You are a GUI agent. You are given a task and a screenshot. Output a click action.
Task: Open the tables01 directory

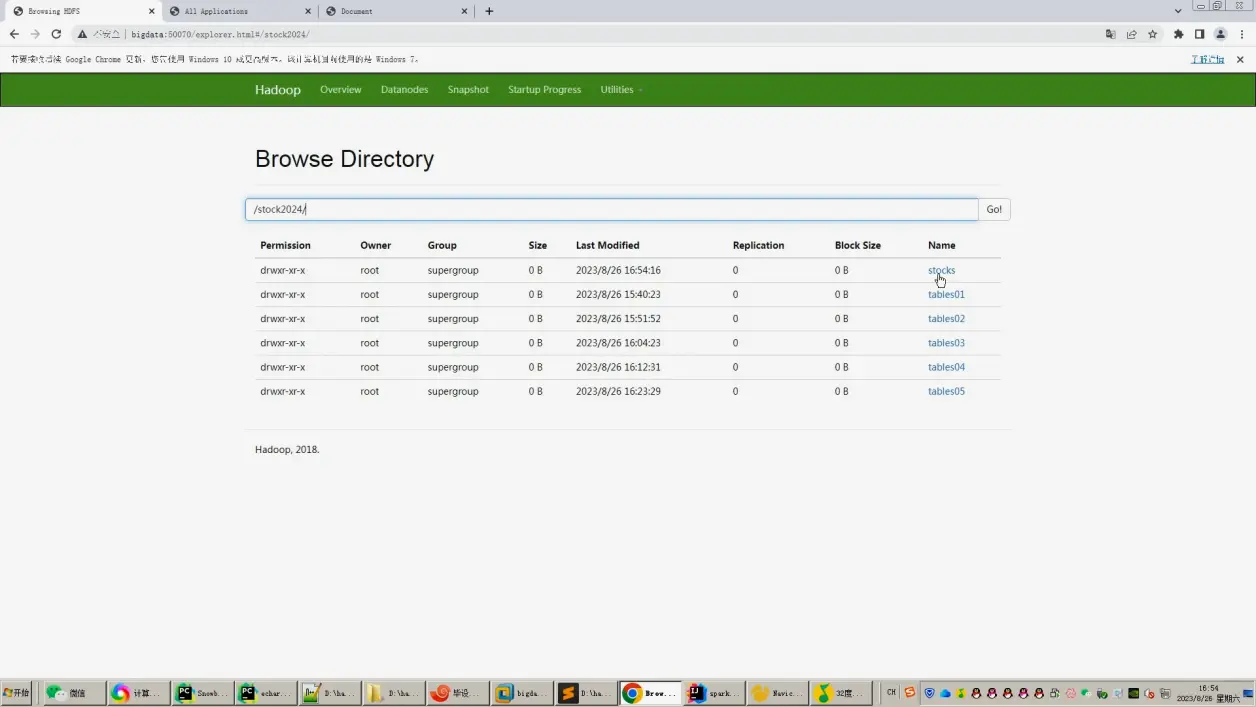(x=946, y=295)
